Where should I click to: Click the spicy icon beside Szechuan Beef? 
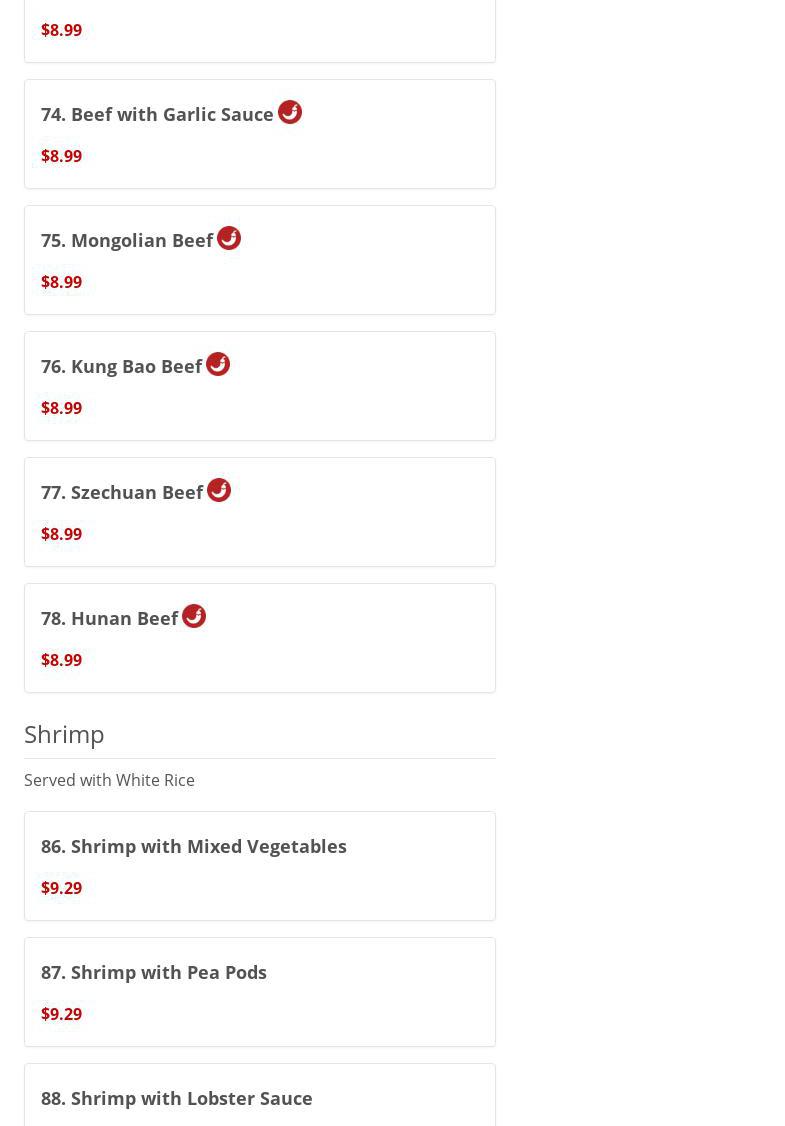(219, 490)
